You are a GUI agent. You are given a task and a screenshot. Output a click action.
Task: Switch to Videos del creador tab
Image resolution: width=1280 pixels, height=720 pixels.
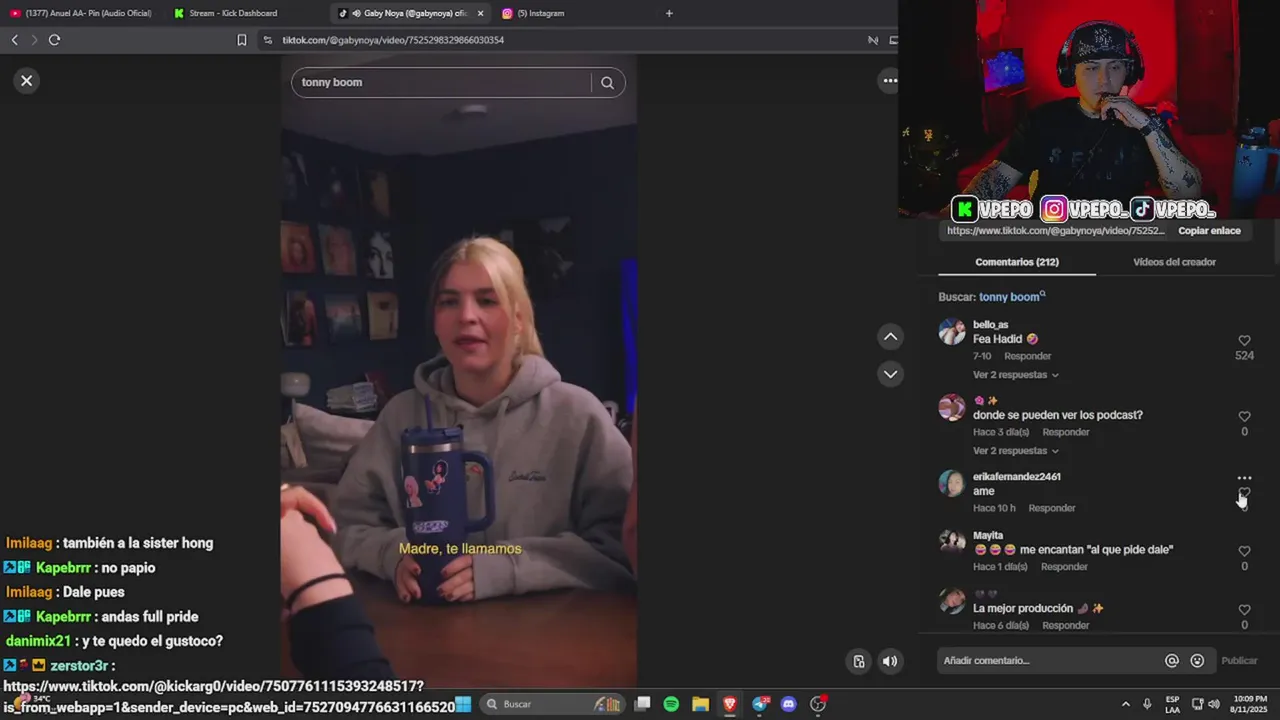pos(1174,262)
